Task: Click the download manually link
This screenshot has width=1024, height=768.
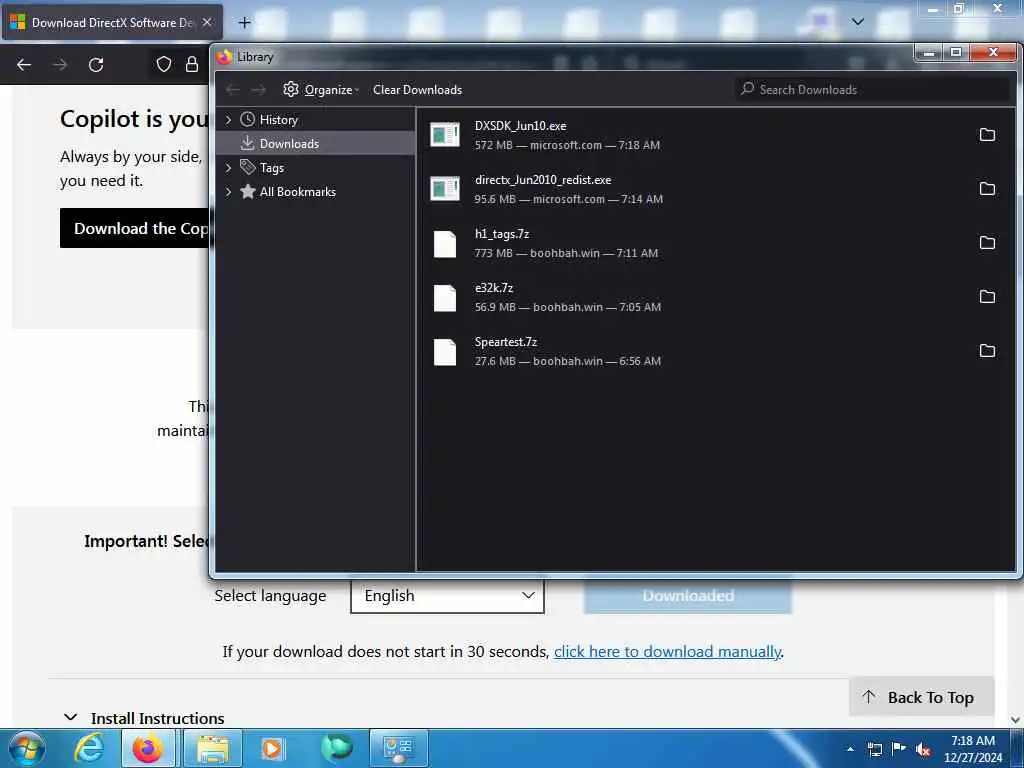Action: point(667,652)
